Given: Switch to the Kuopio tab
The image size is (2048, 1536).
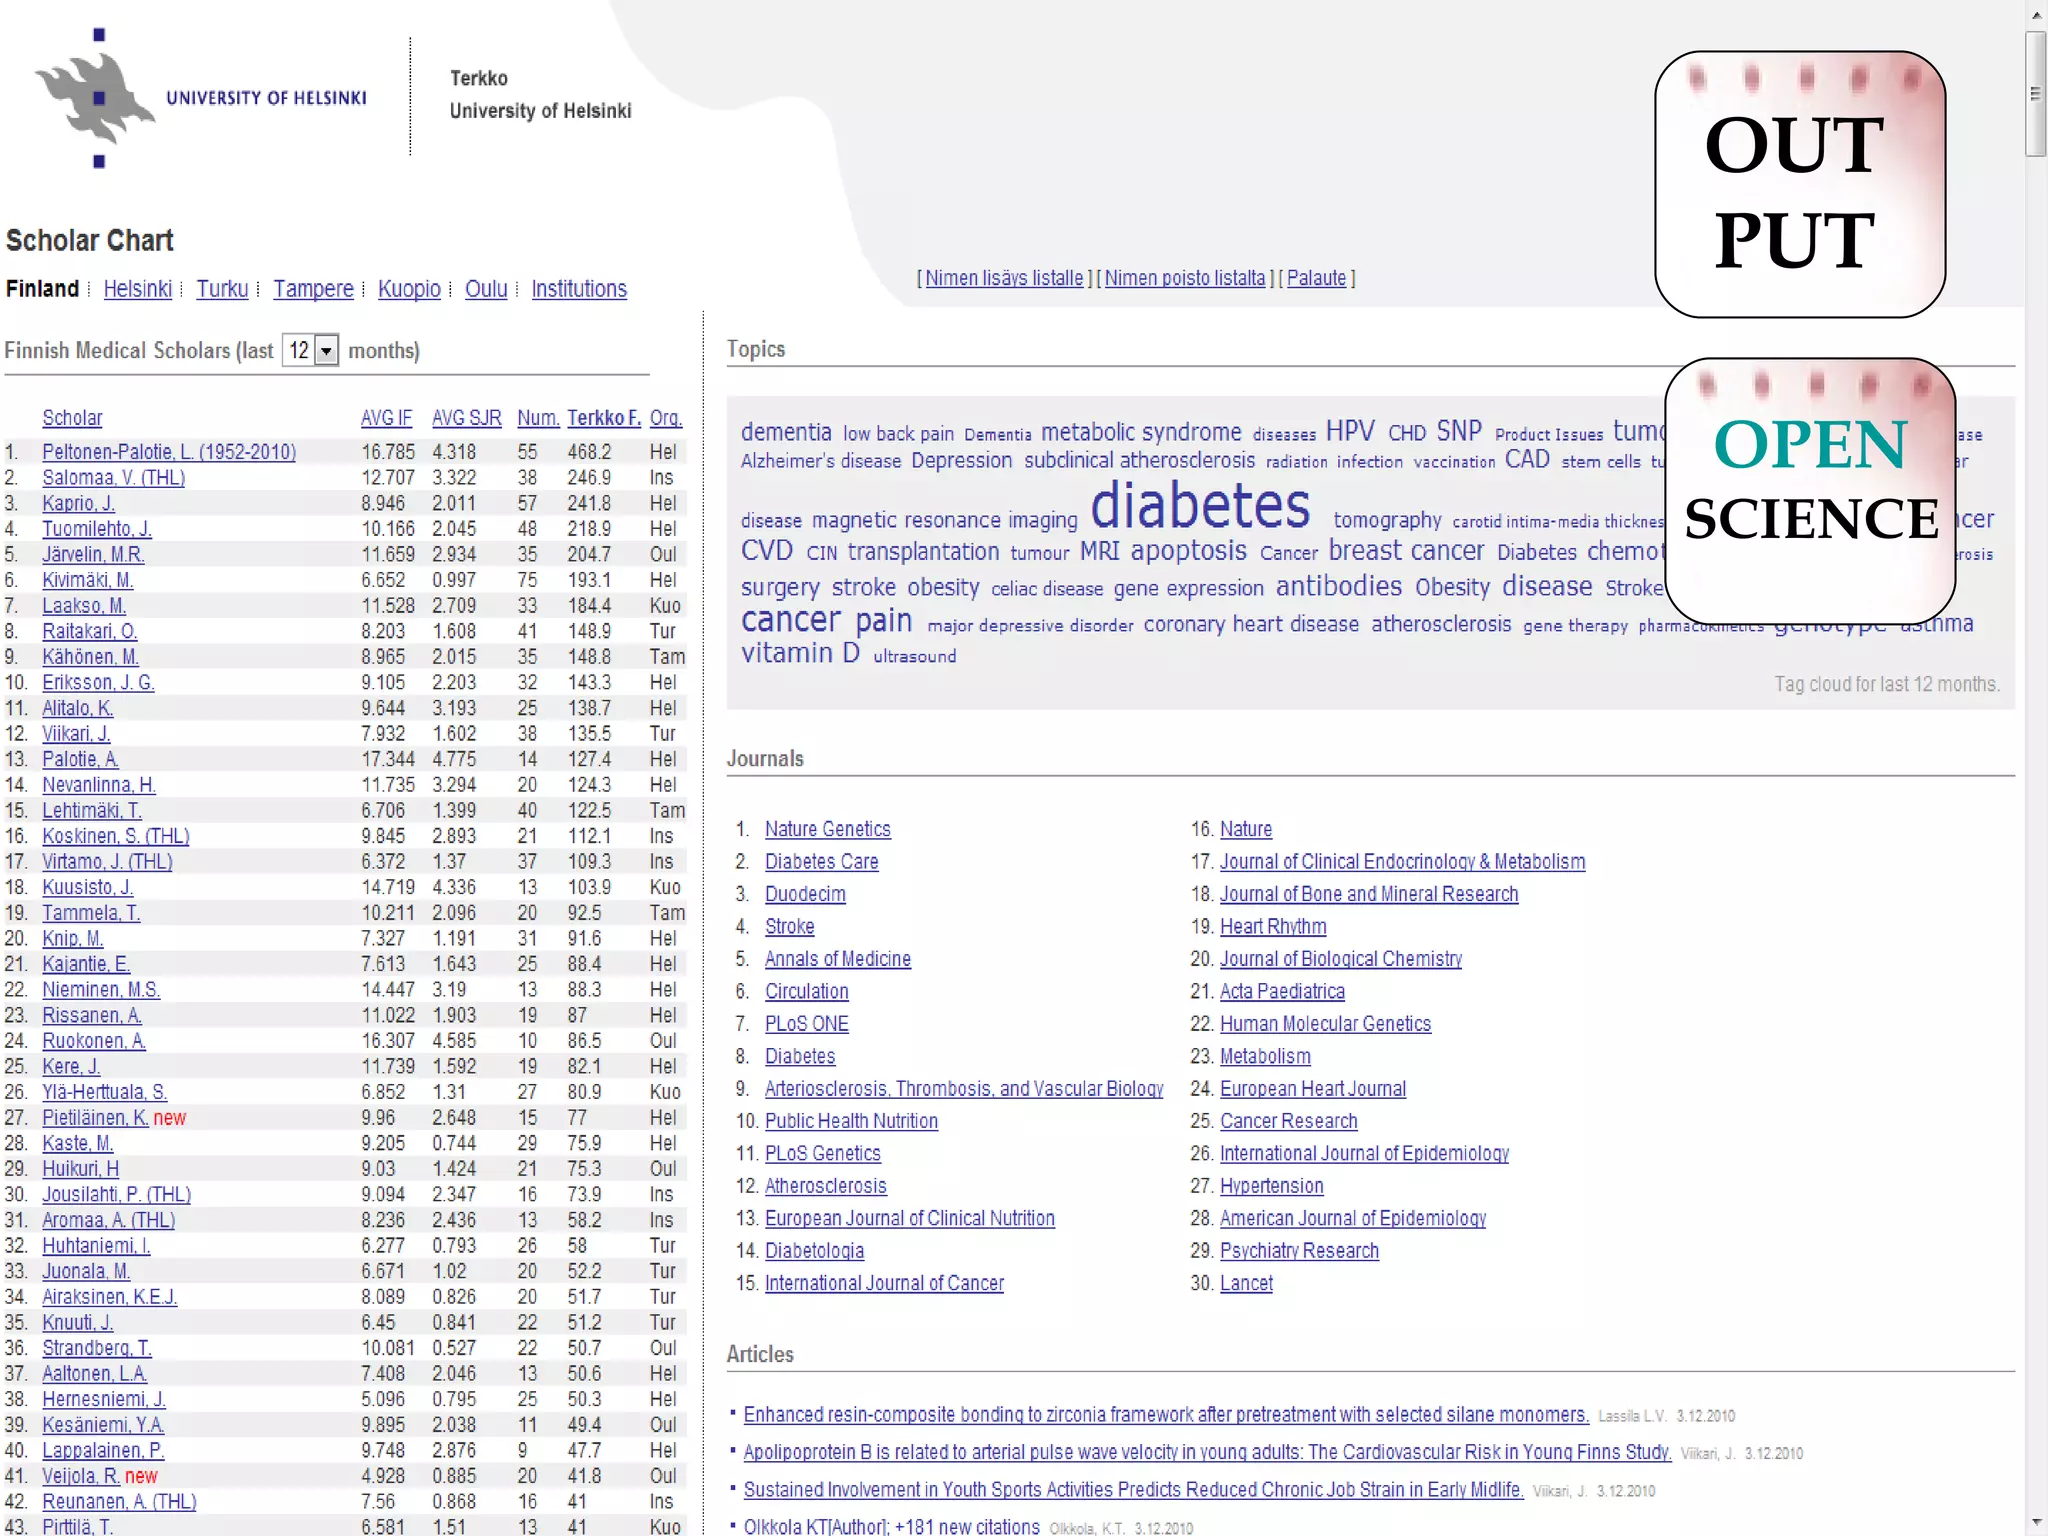Looking at the screenshot, I should pyautogui.click(x=409, y=289).
